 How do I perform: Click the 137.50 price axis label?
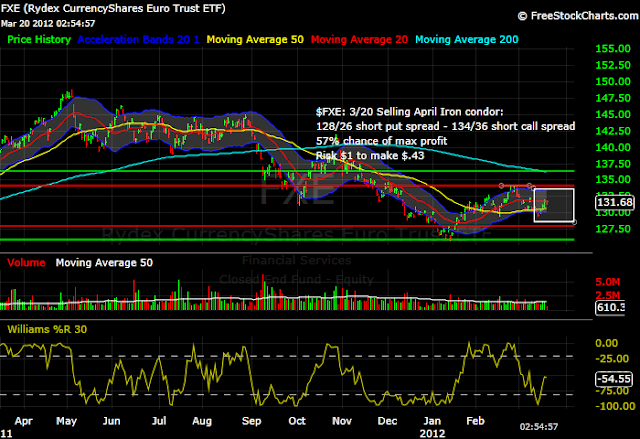(613, 164)
